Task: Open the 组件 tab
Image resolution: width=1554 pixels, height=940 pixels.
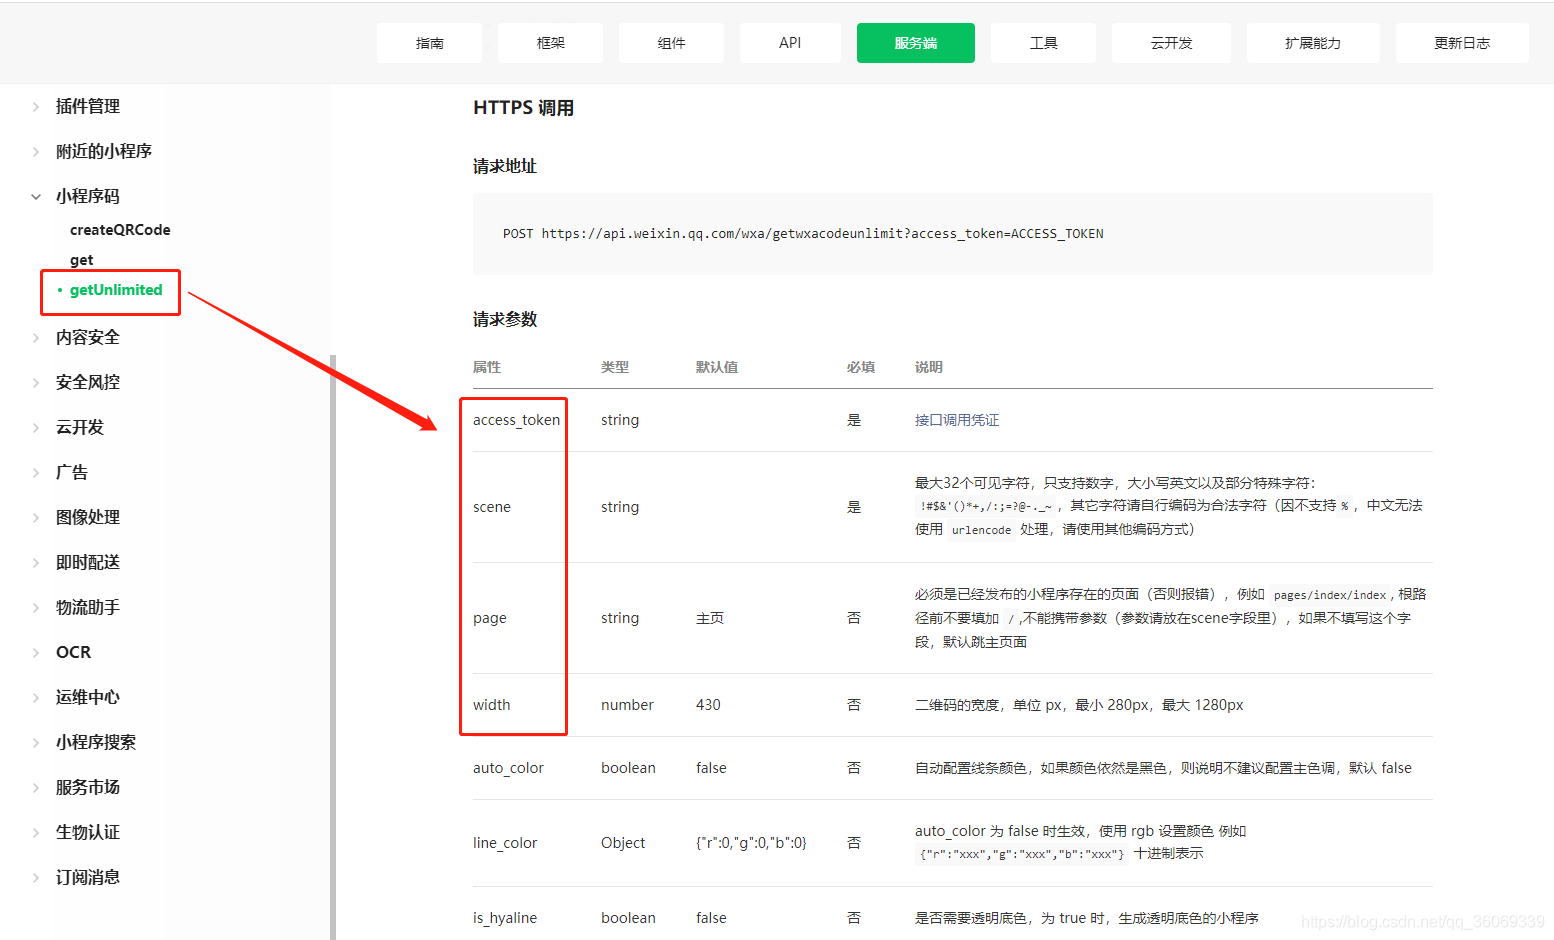Action: tap(671, 43)
